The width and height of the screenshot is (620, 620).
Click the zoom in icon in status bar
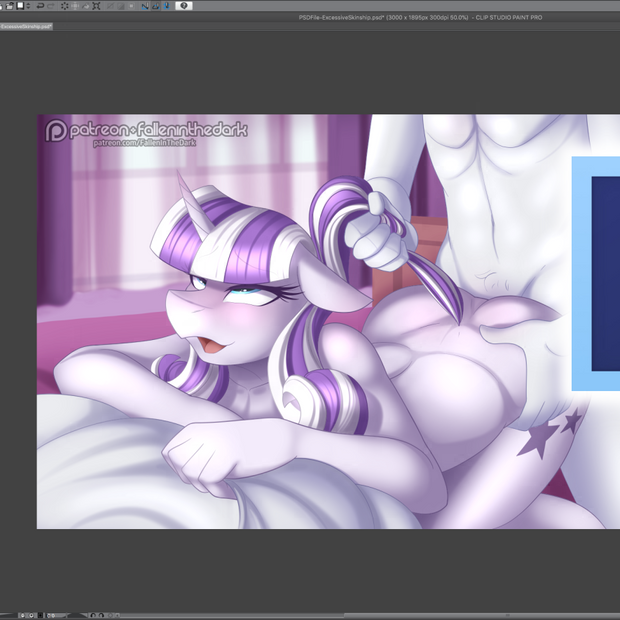point(31,615)
